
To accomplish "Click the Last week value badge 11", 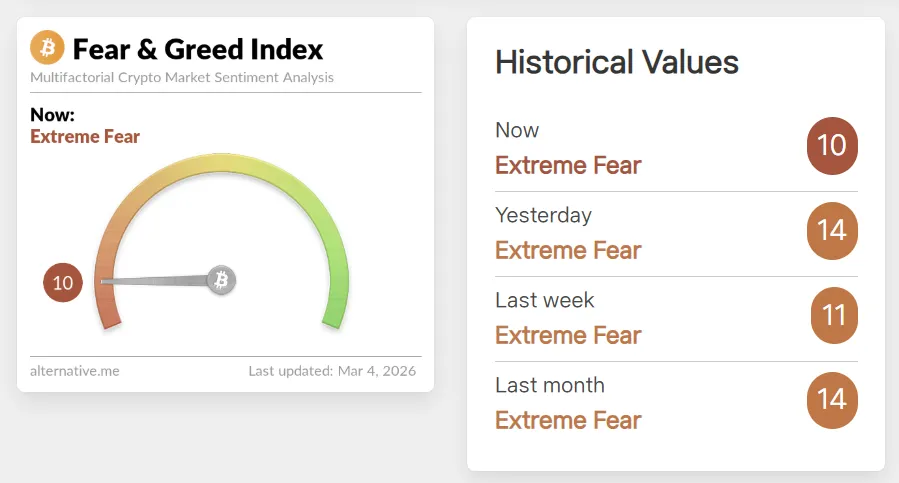I will point(834,316).
